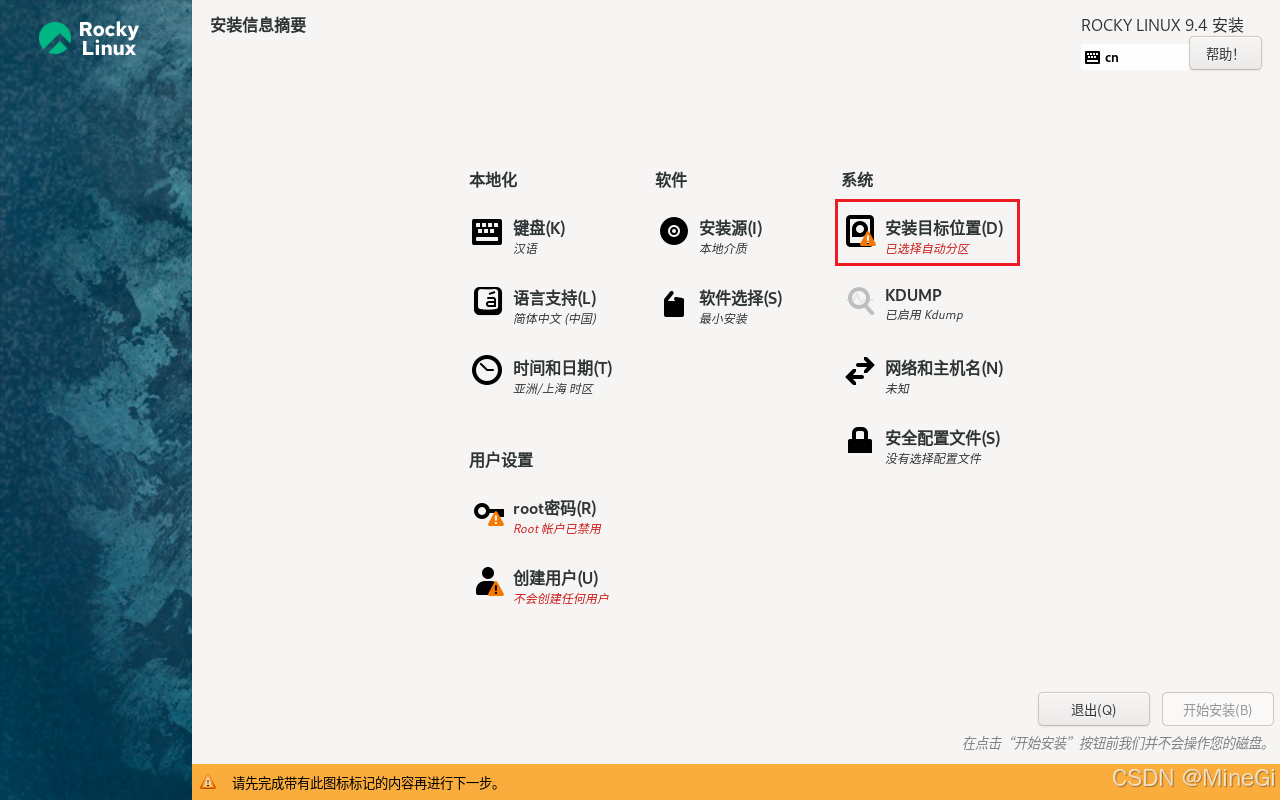Click the 开始安装(B) button
1280x800 pixels.
pyautogui.click(x=1217, y=709)
